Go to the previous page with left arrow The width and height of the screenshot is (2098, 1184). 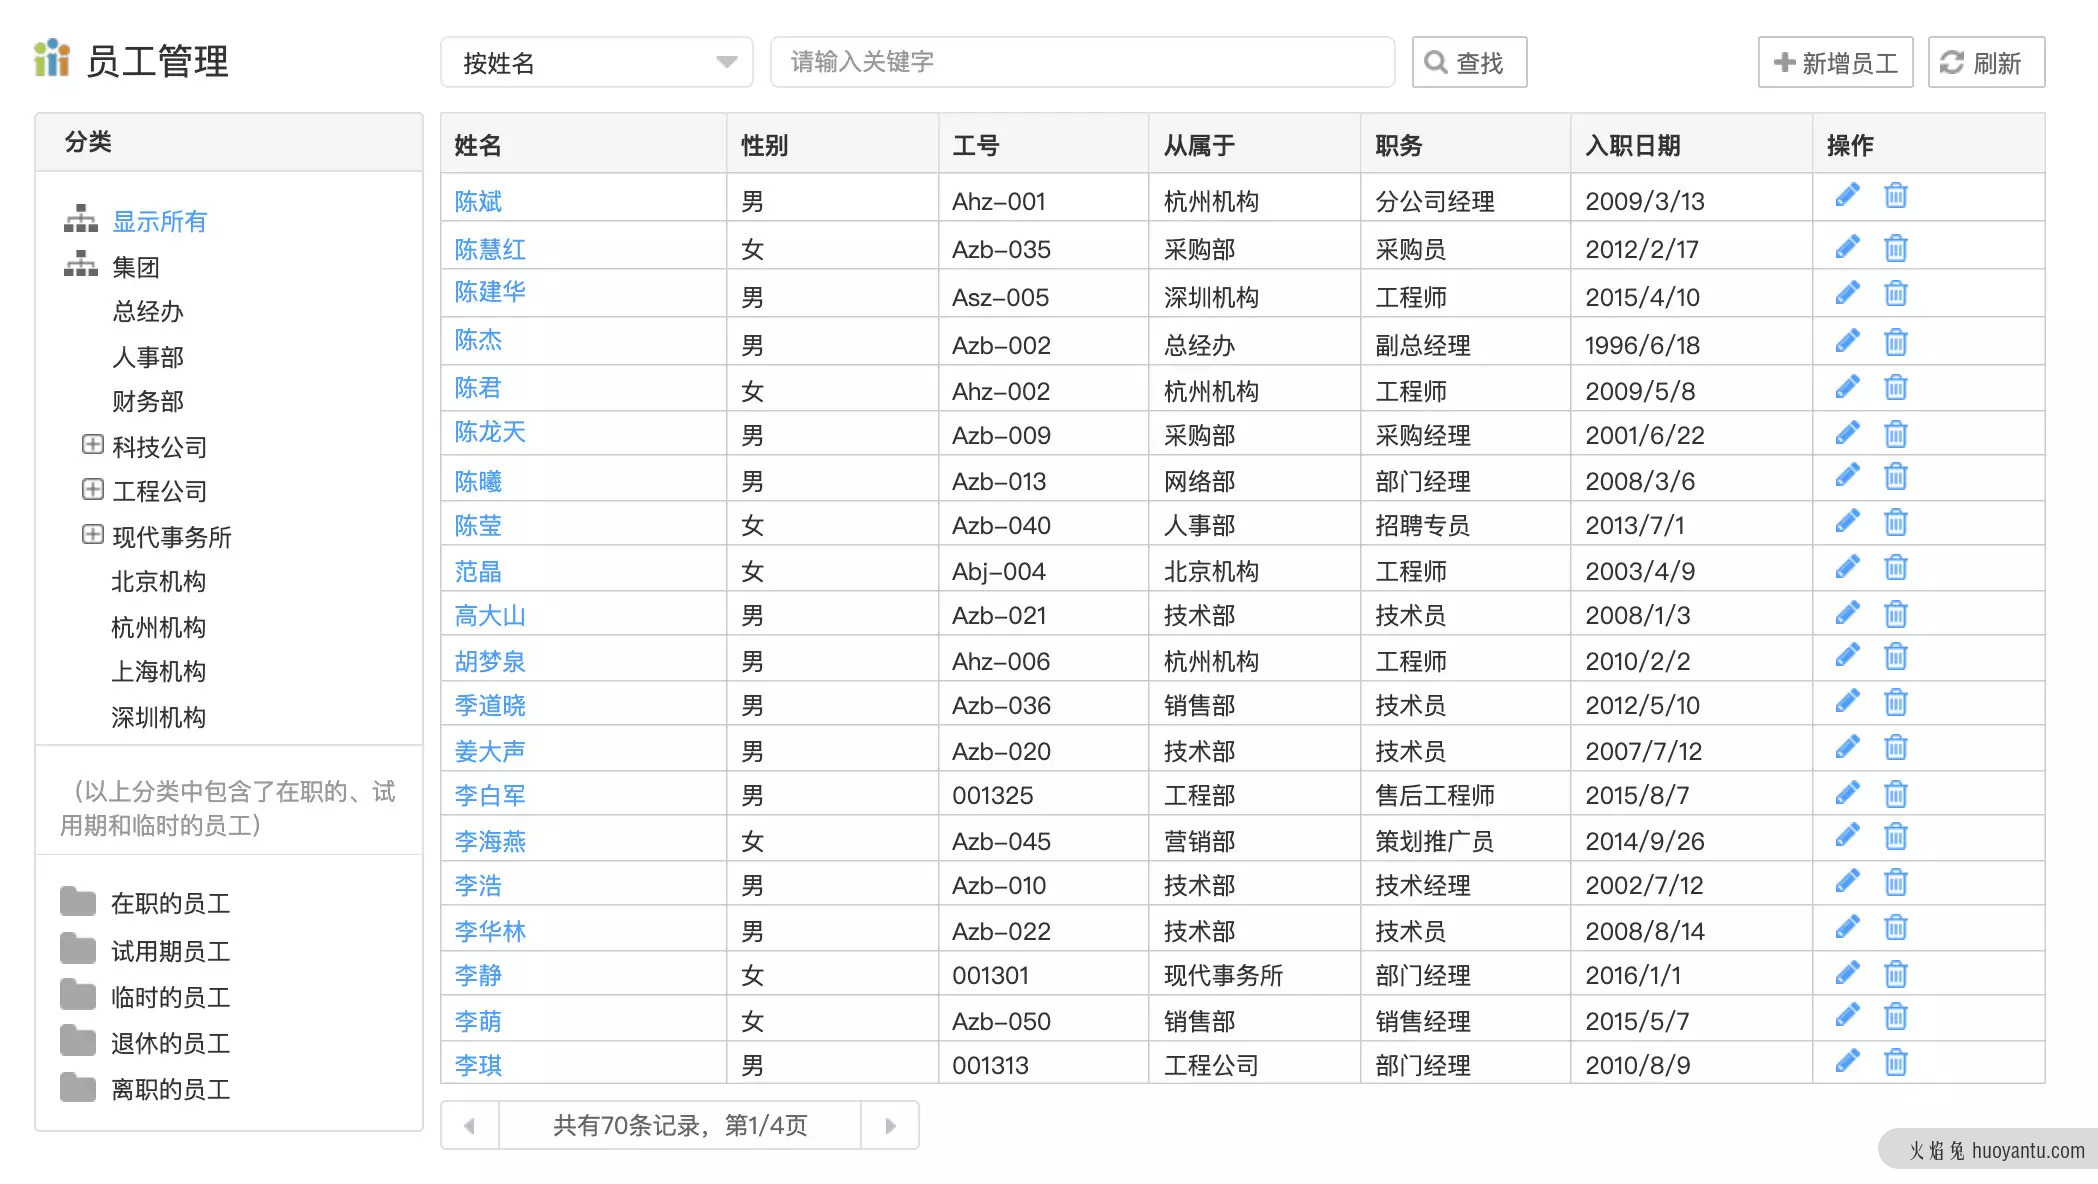point(470,1126)
